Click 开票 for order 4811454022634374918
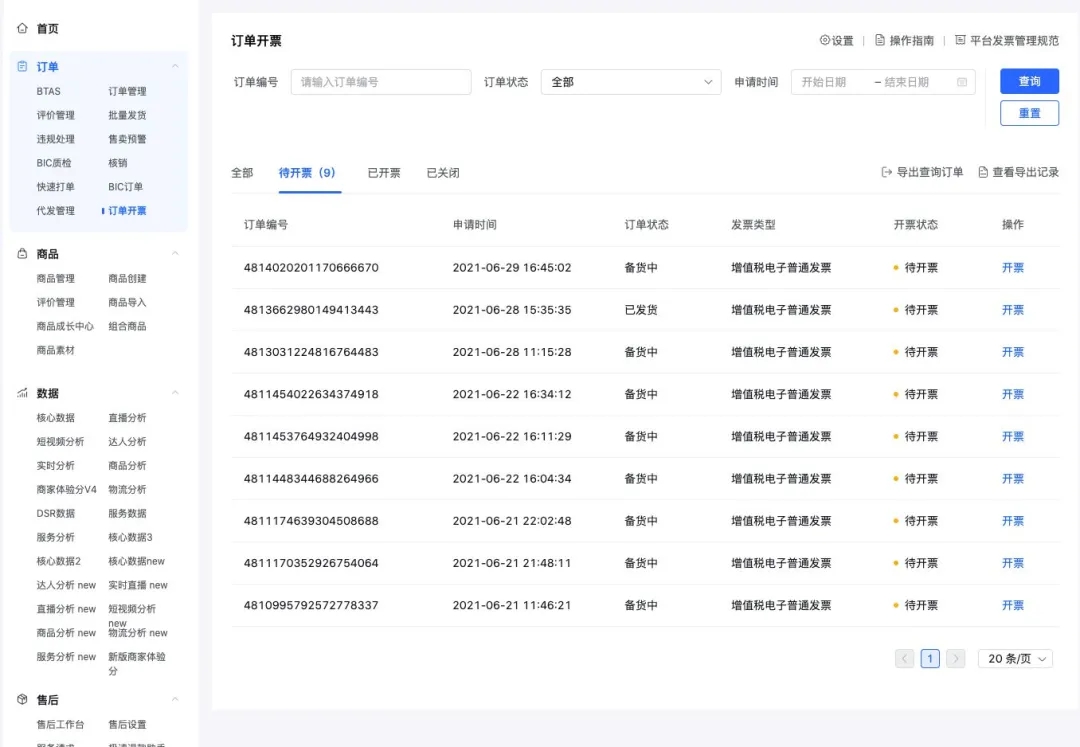The image size is (1080, 747). 1012,394
